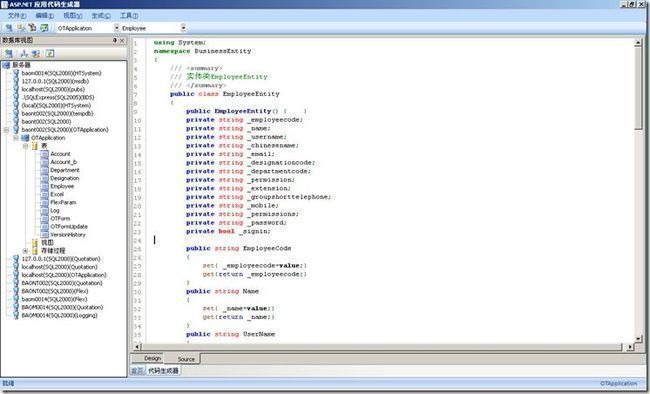The image size is (650, 394).
Task: Select 127.0.0.1(SQL2000)(Quotation) server node
Action: [x=61, y=259]
